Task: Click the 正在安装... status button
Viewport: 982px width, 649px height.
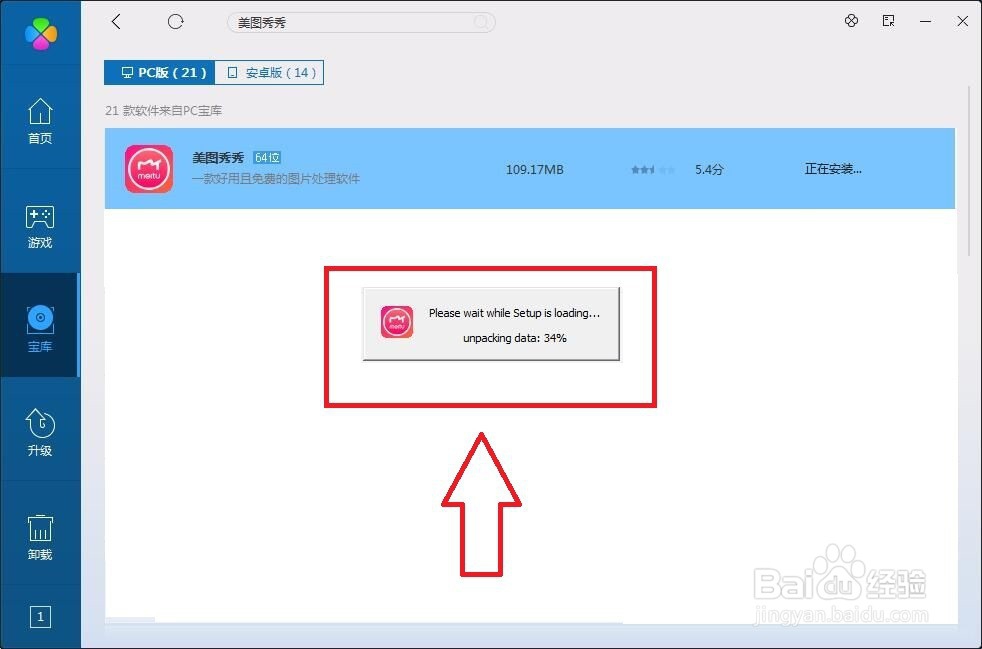Action: click(833, 169)
